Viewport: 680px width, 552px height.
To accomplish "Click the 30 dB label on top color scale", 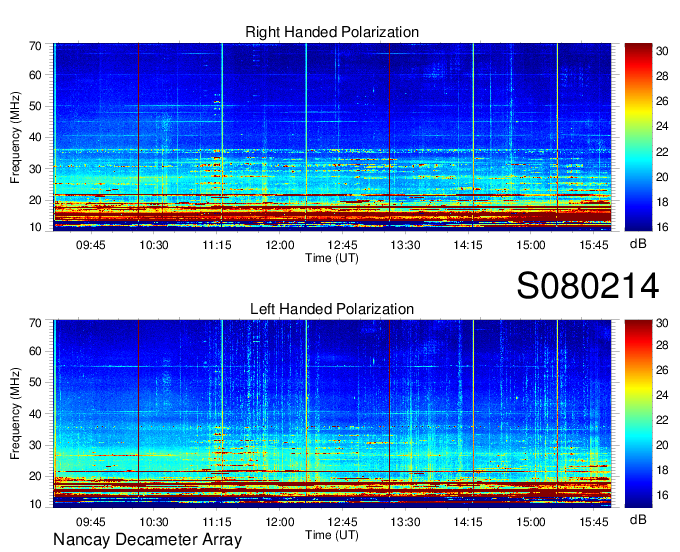I will [662, 51].
